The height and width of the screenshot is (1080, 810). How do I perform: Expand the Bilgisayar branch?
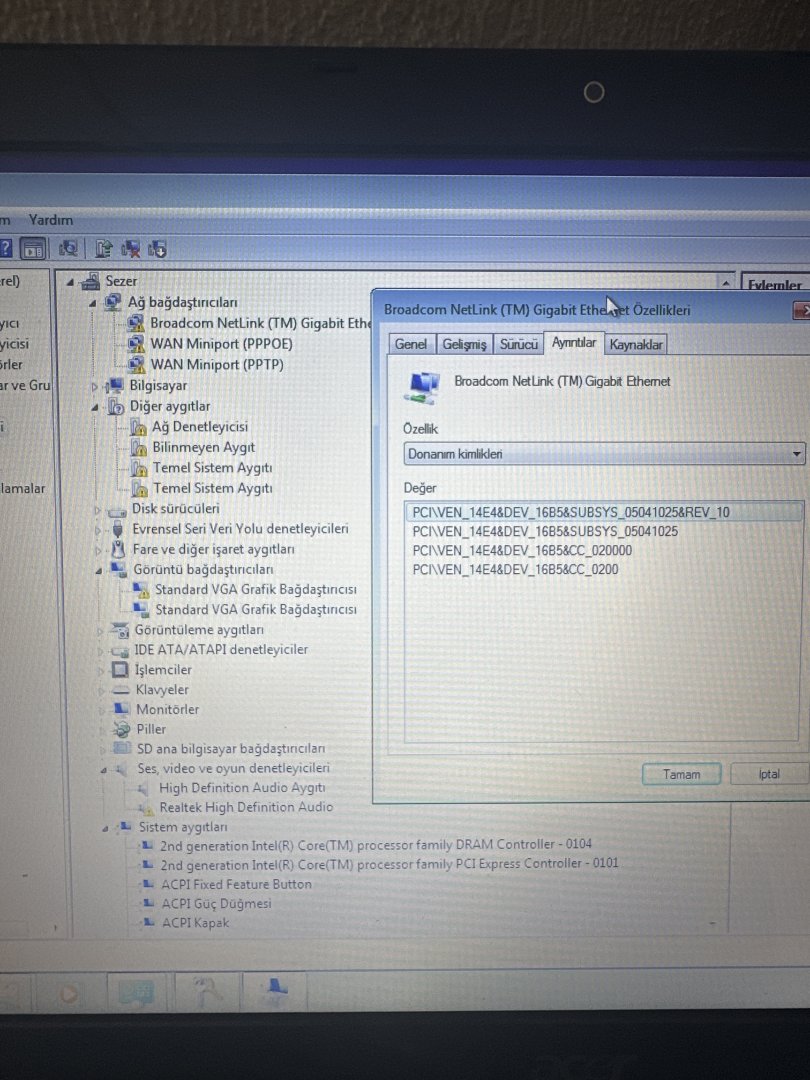[x=96, y=386]
